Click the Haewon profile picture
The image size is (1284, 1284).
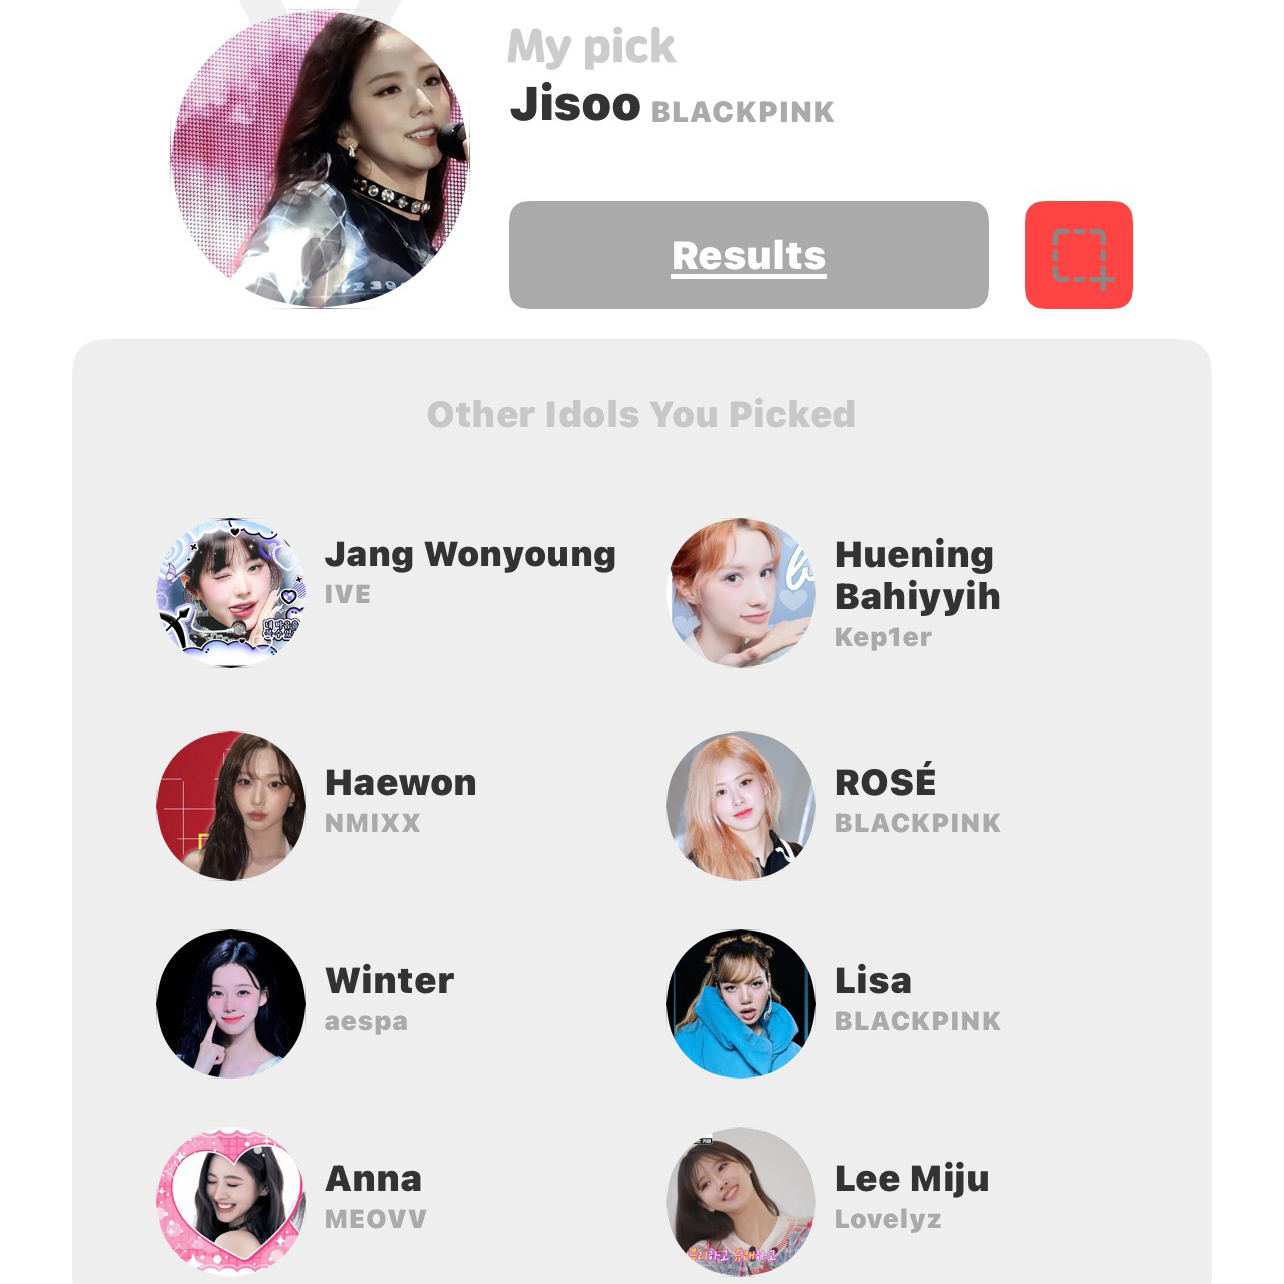point(231,806)
